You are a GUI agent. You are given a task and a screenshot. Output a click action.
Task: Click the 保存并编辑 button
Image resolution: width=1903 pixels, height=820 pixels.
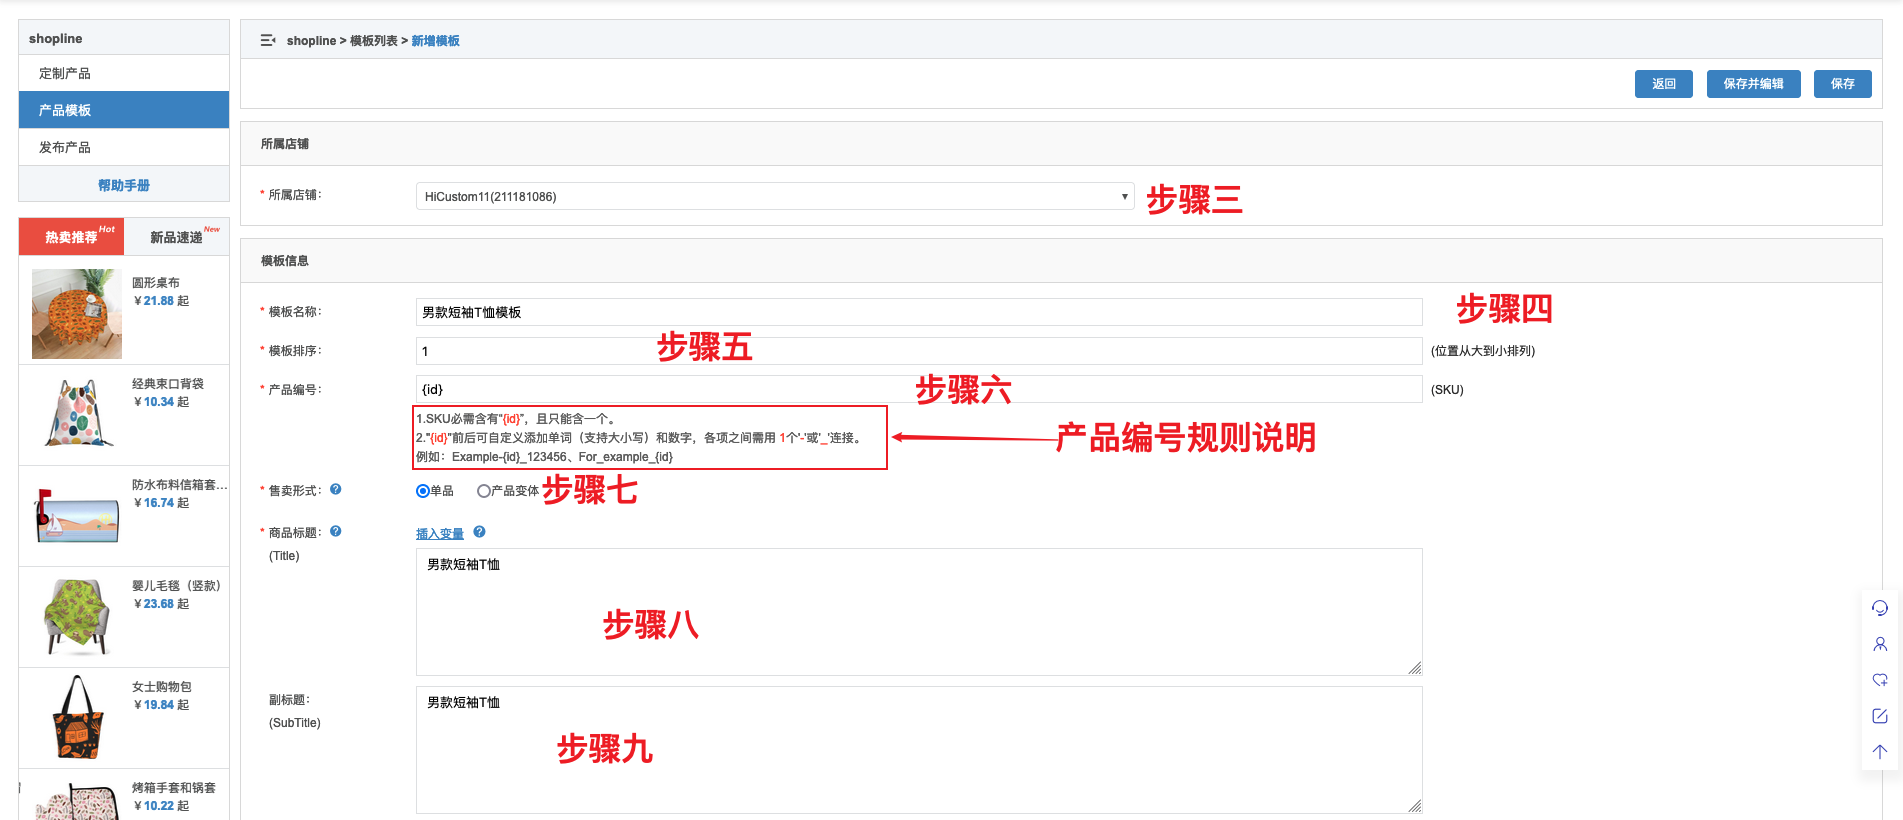[x=1753, y=84]
